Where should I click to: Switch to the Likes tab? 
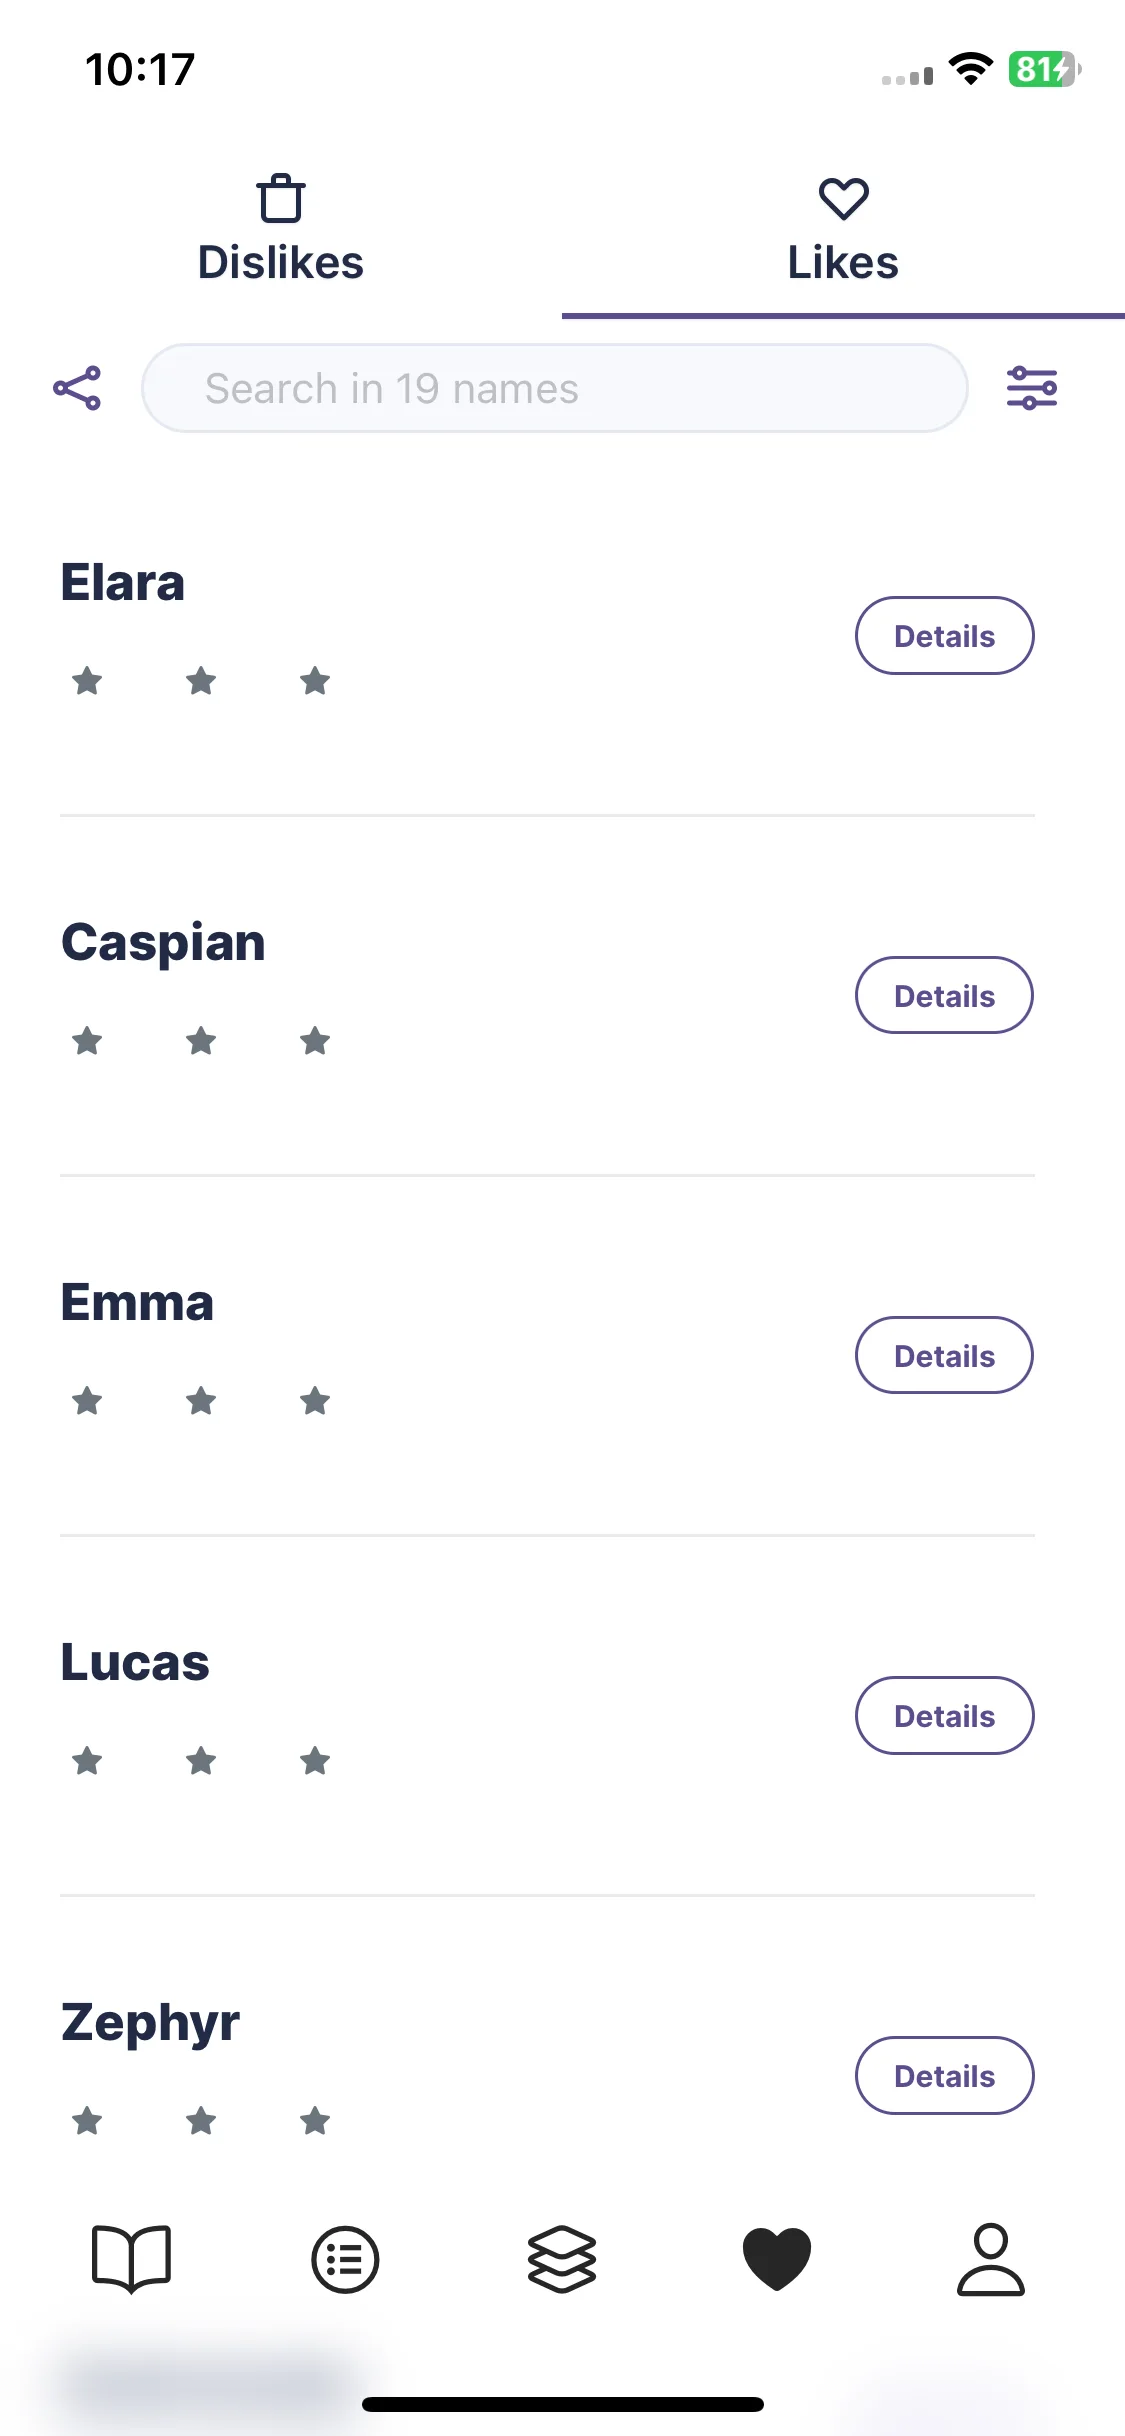tap(843, 231)
